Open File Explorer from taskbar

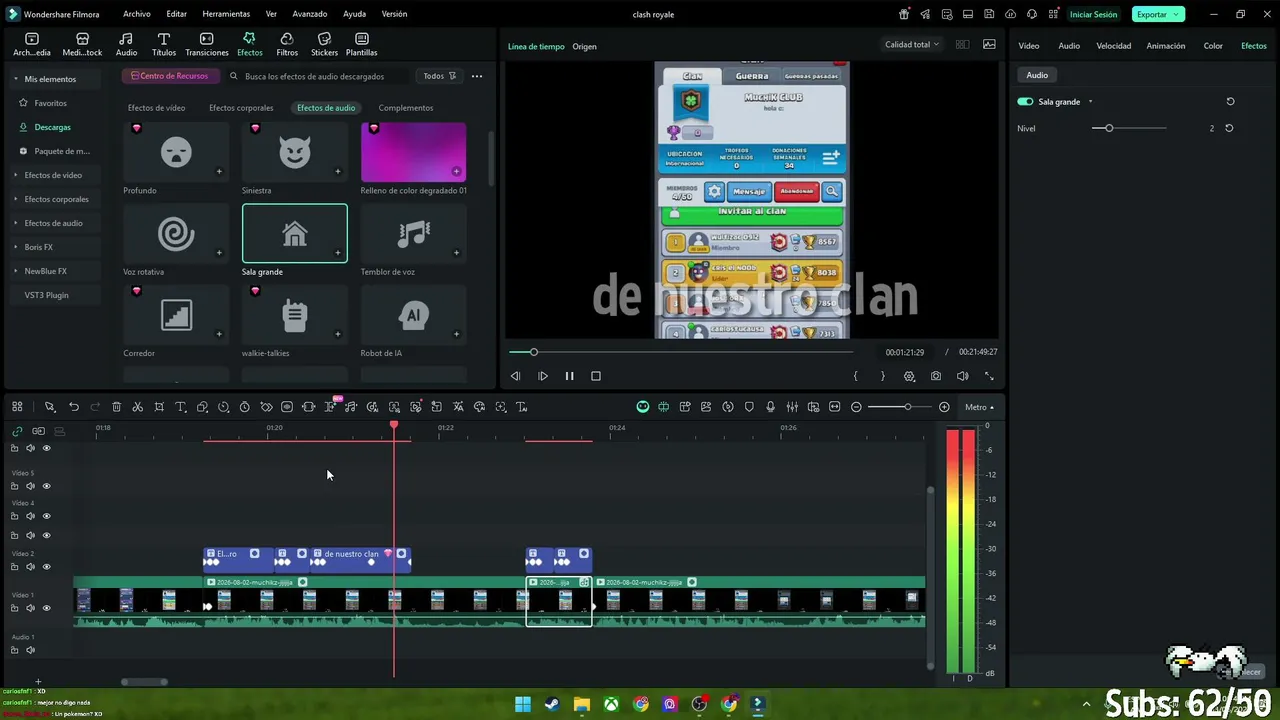(582, 704)
